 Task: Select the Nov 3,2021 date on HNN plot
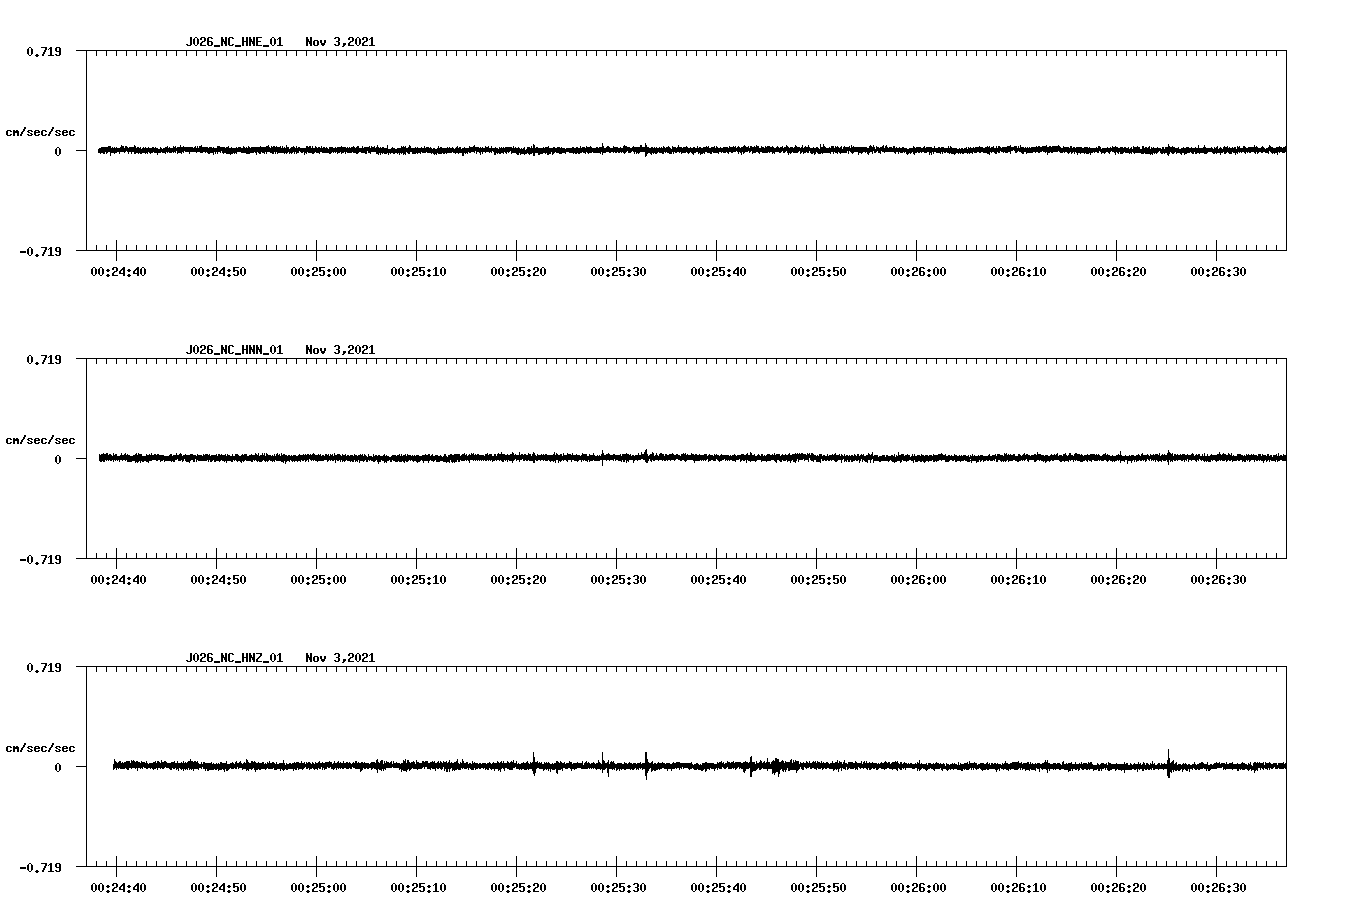point(340,350)
